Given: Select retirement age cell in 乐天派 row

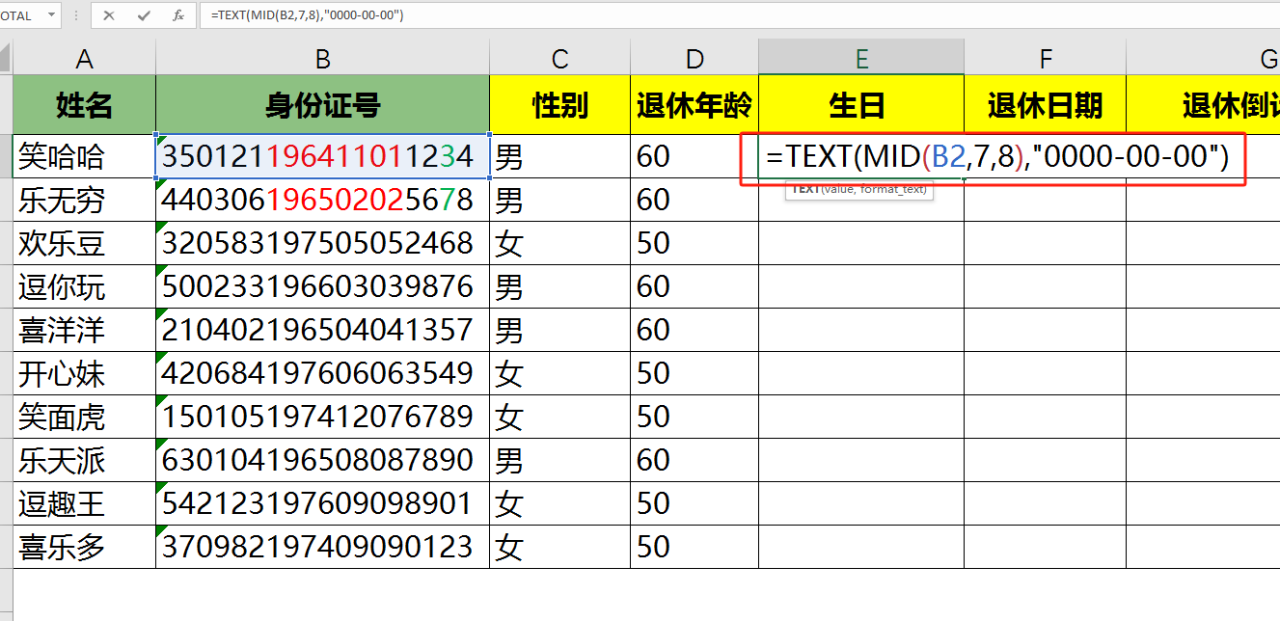Looking at the screenshot, I should pos(695,460).
